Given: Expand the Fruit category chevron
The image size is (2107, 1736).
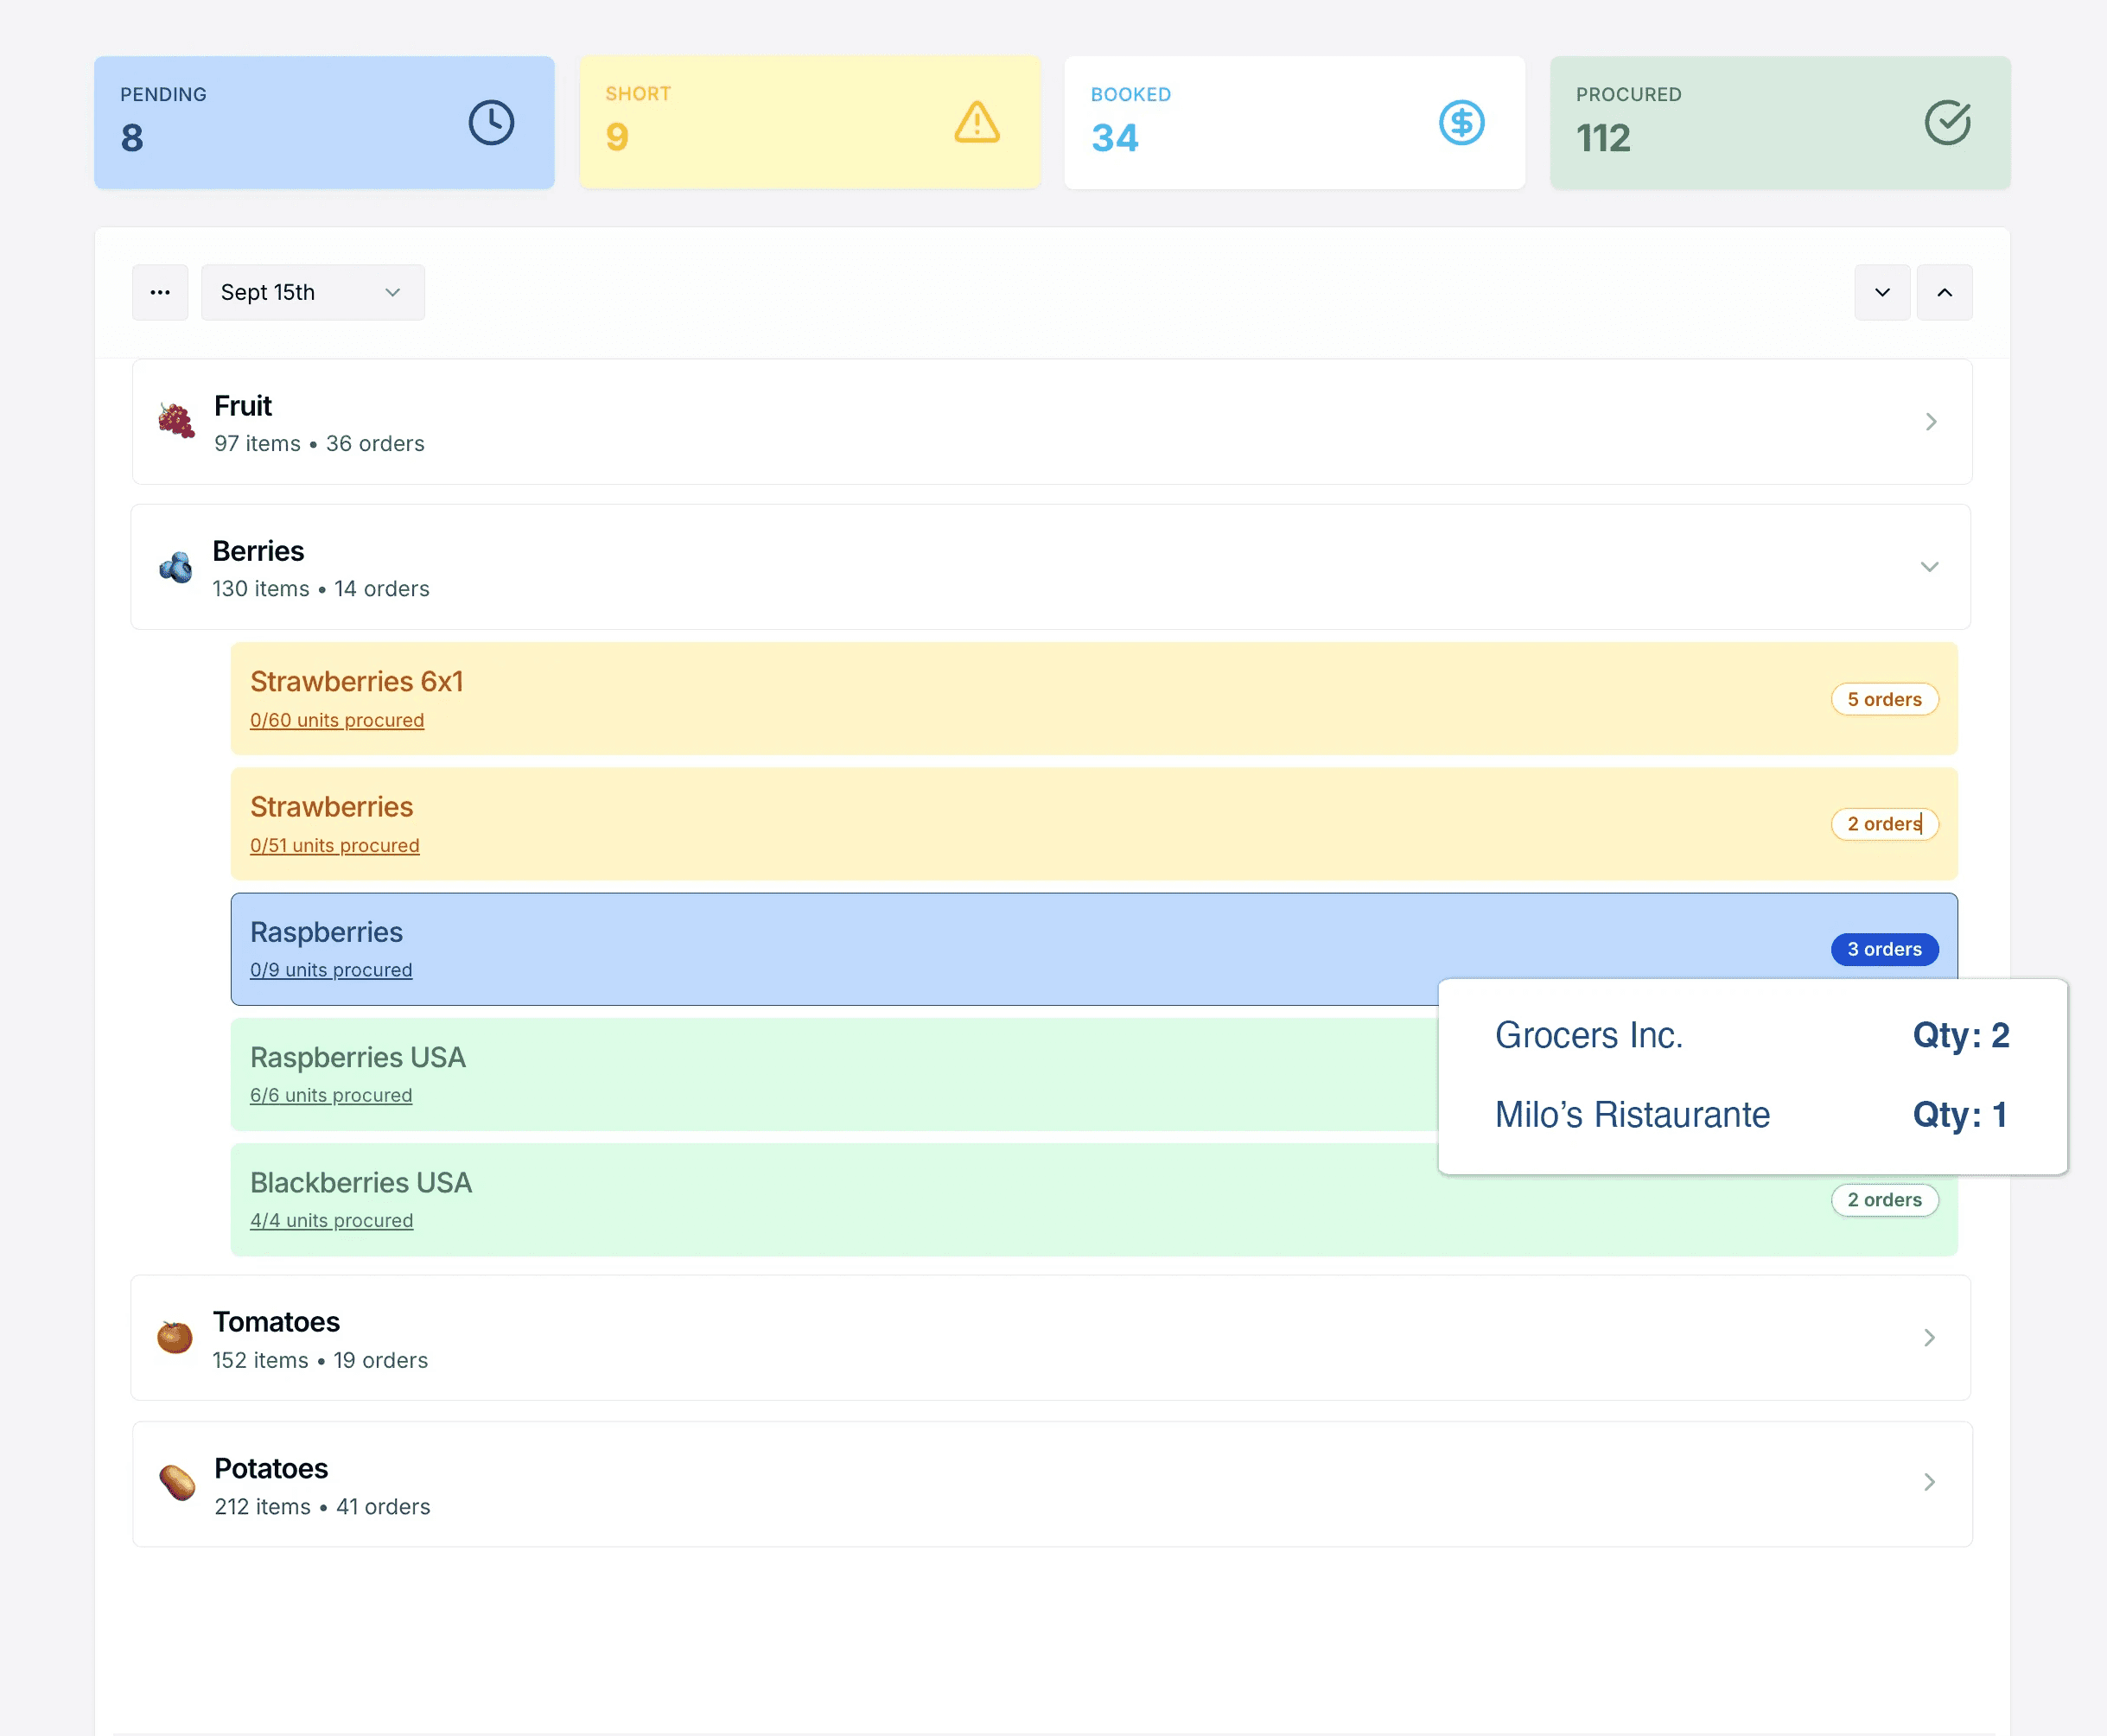Looking at the screenshot, I should pos(1930,422).
